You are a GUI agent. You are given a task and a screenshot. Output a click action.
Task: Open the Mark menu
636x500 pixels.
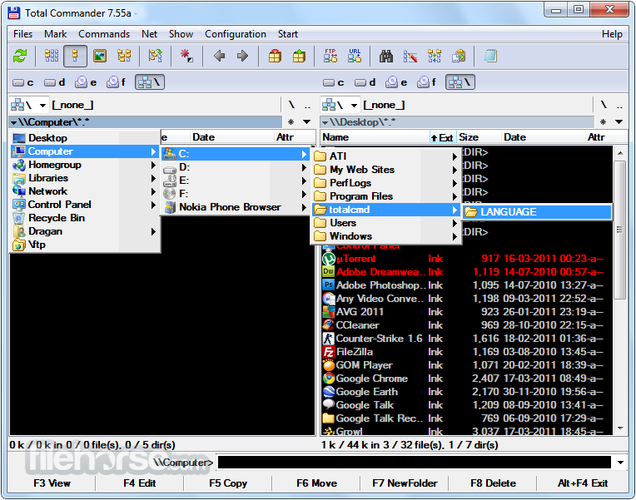click(x=56, y=34)
